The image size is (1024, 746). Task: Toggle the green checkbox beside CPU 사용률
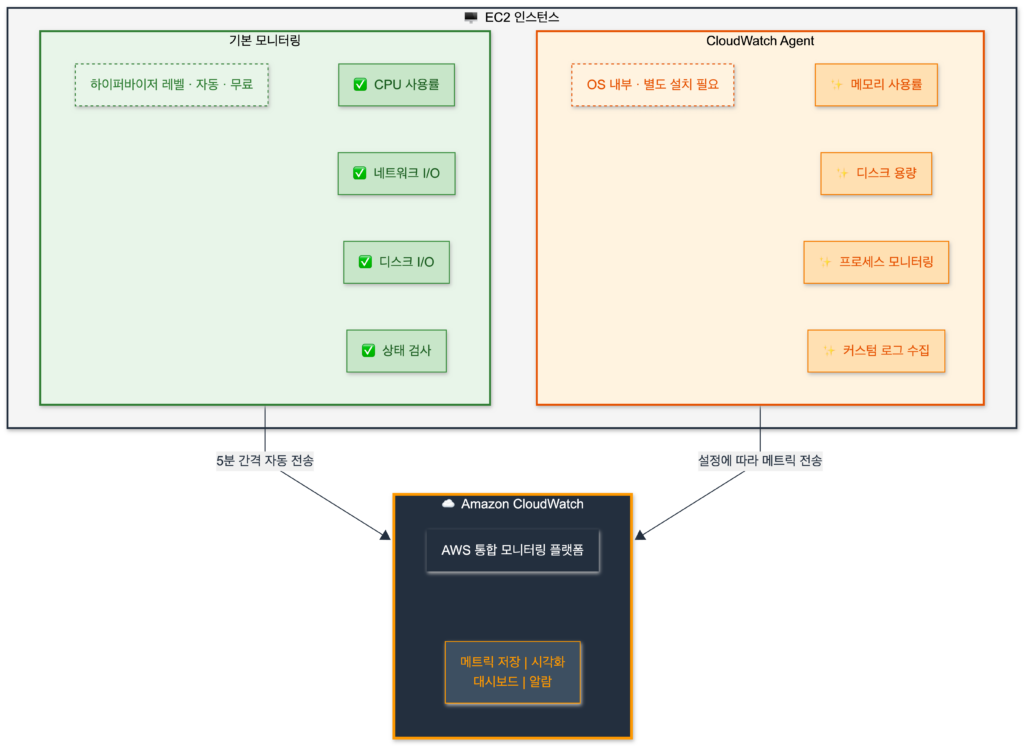pyautogui.click(x=360, y=85)
